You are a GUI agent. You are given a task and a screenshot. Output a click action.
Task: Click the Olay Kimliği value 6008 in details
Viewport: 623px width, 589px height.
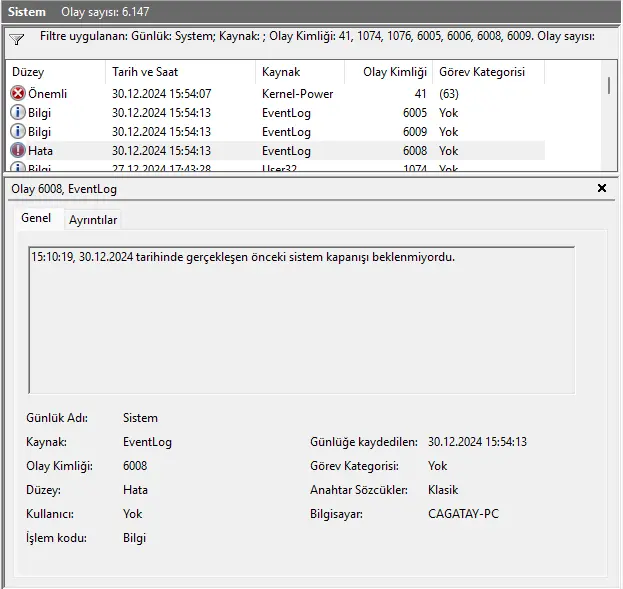pyautogui.click(x=135, y=466)
